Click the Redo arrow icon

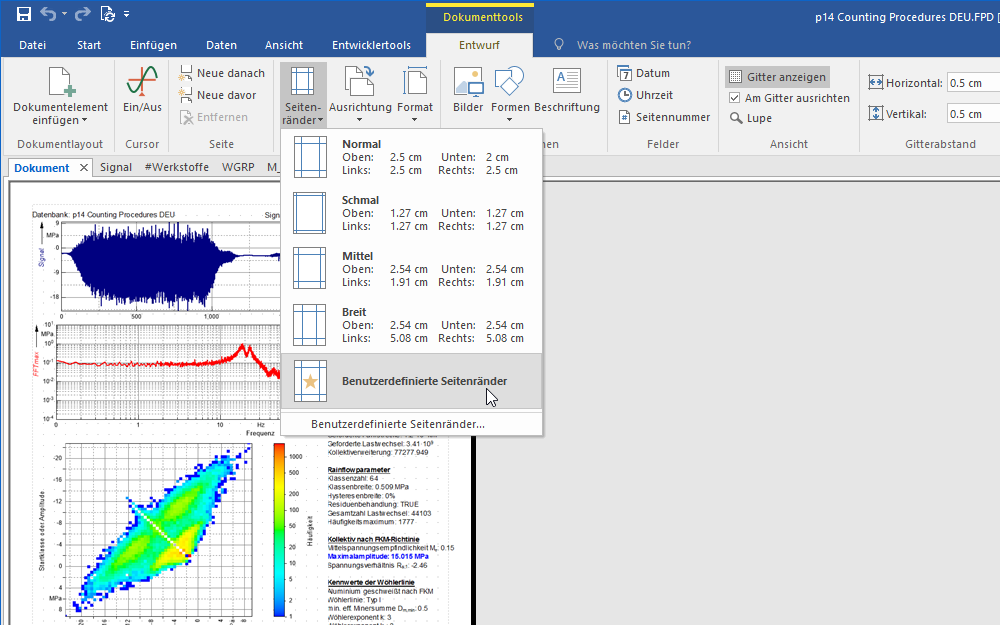tap(83, 14)
